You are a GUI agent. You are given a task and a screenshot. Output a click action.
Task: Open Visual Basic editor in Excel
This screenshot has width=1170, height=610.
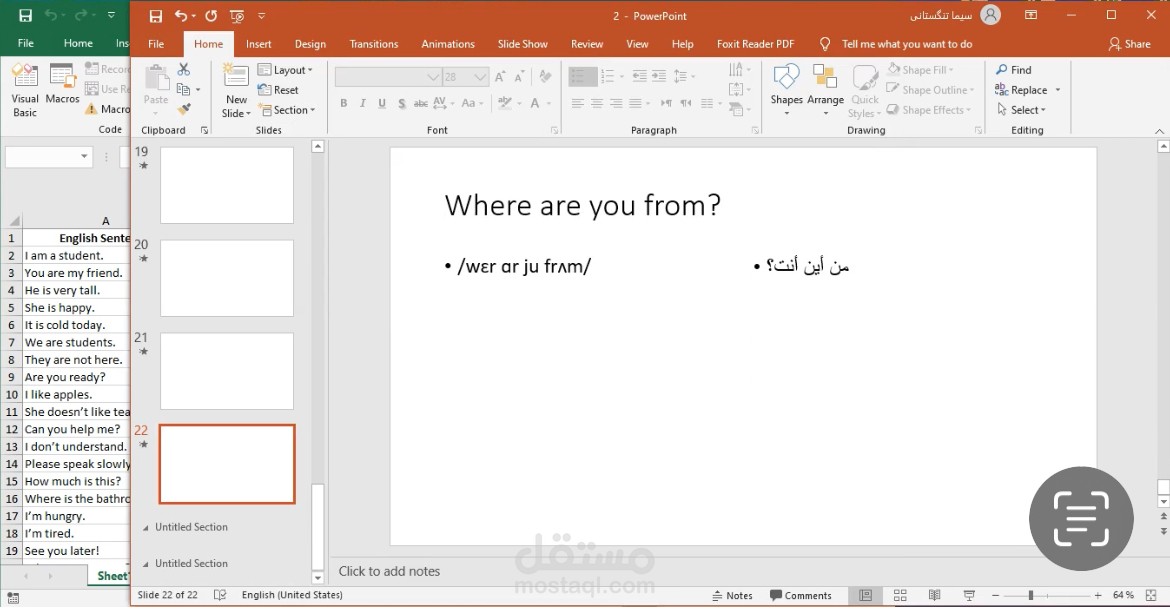click(x=25, y=90)
